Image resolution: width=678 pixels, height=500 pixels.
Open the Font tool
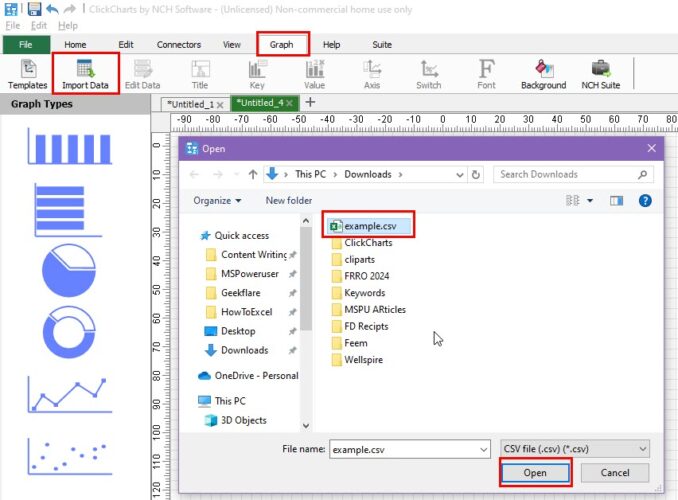coord(486,74)
